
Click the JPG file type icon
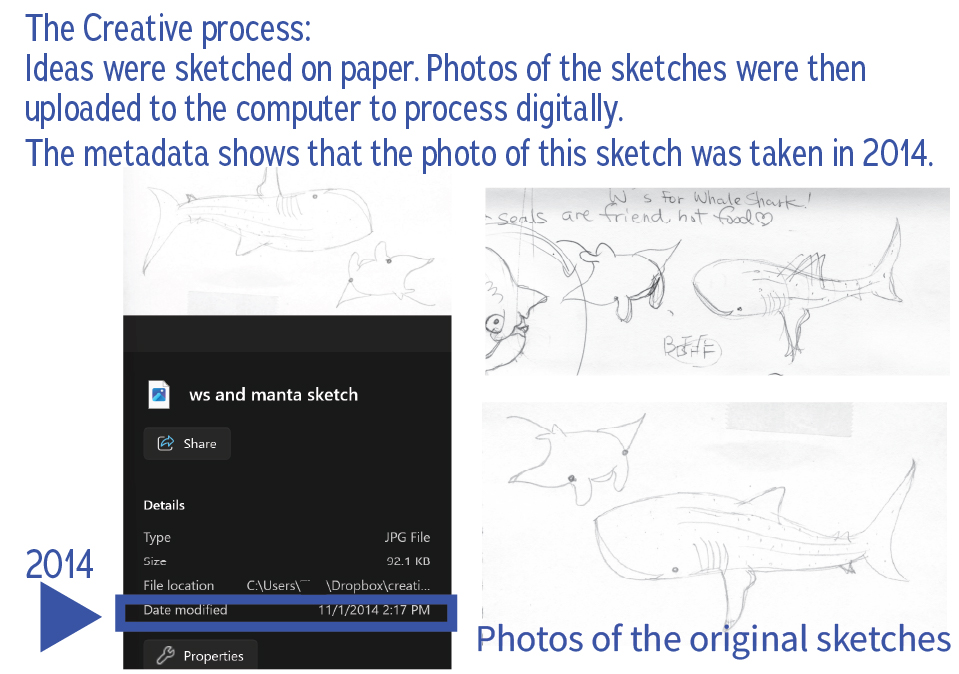(x=159, y=394)
